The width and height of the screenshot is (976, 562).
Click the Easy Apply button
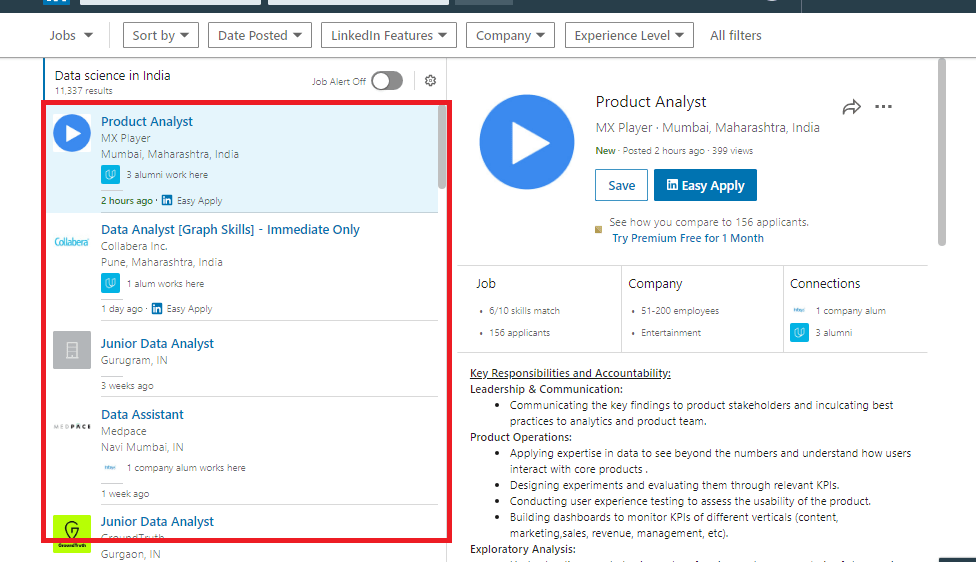pos(705,185)
